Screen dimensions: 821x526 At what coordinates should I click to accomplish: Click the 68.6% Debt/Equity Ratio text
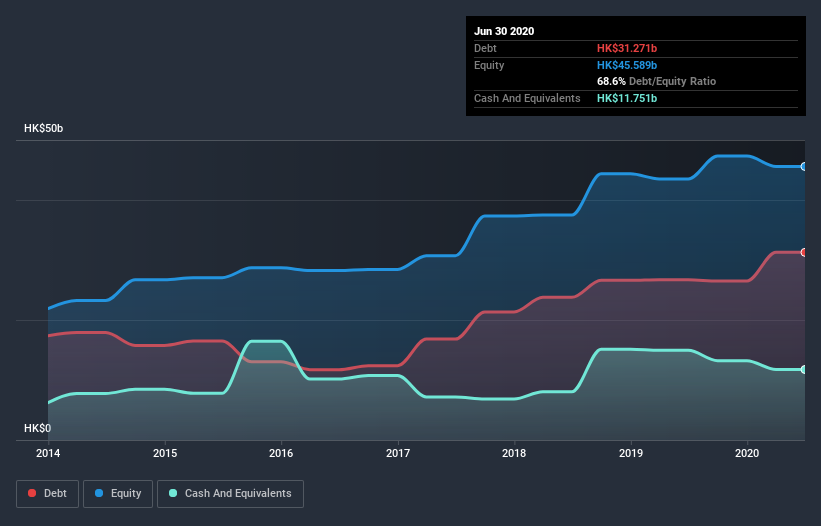657,82
